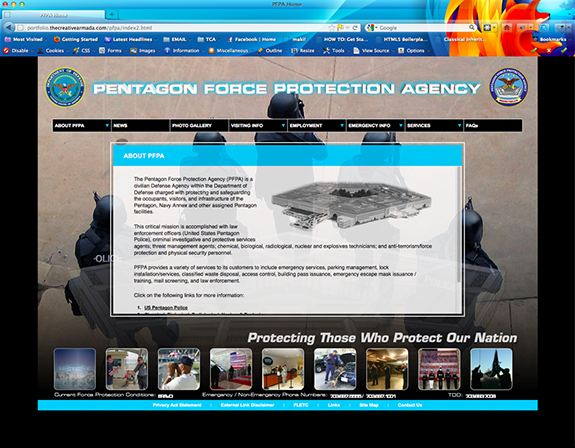Open the first blue history thumbnail

pyautogui.click(x=75, y=369)
